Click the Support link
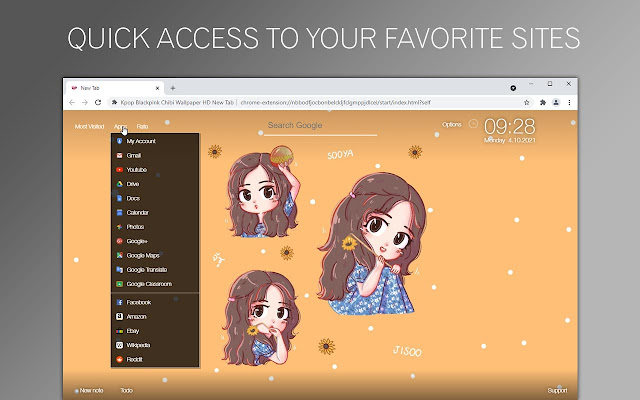 pos(558,391)
